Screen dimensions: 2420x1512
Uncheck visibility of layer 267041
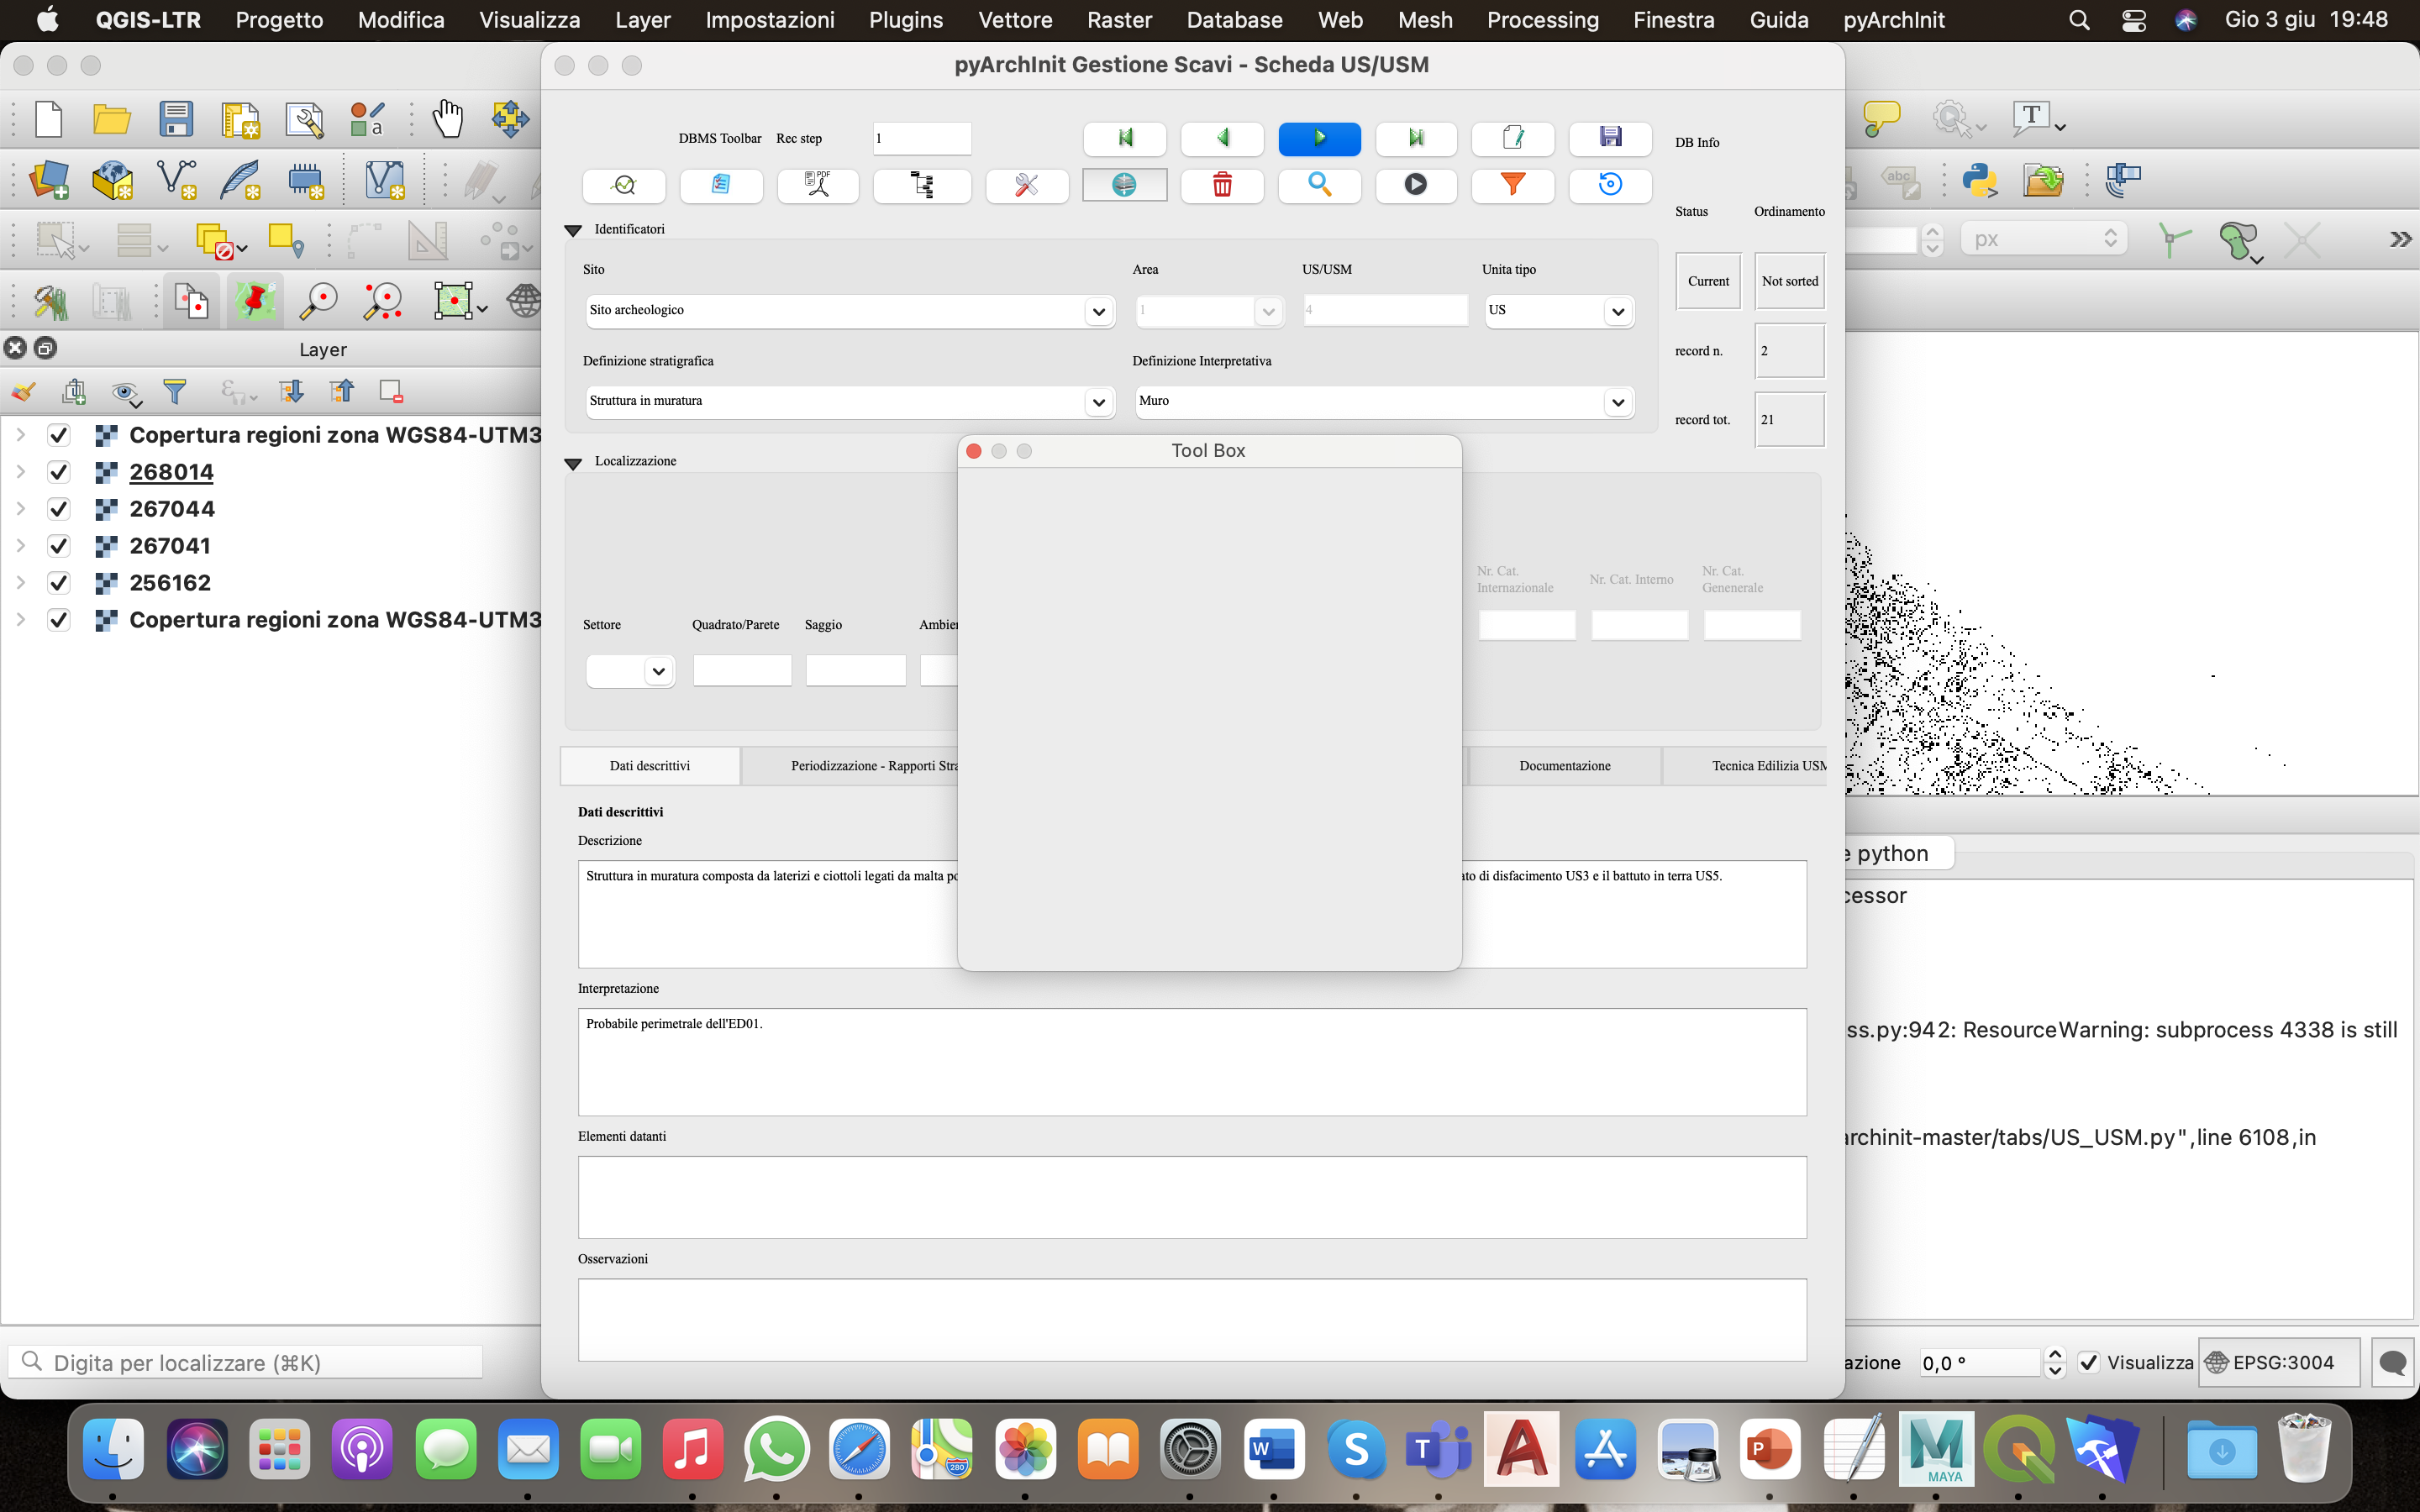pyautogui.click(x=58, y=545)
